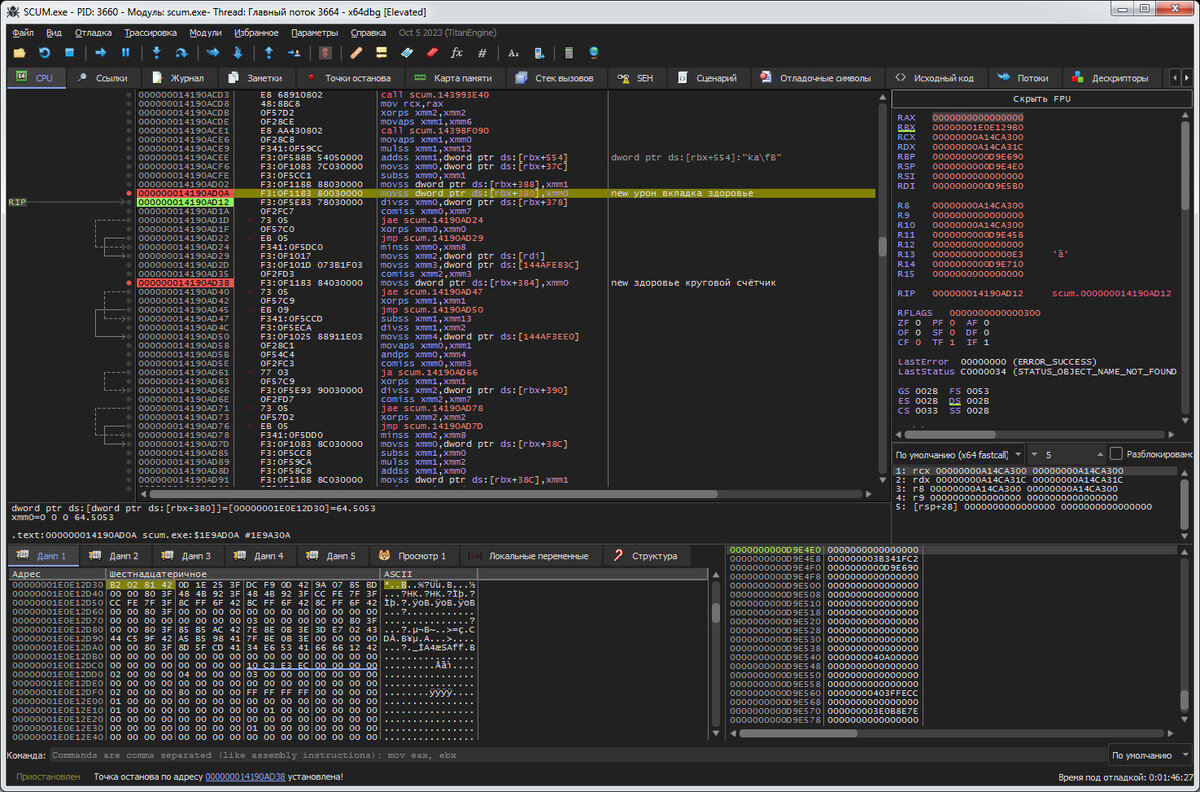Screen dimensions: 1200x792
Task: Open the x64 fastcall calling convention dropdown
Action: [959, 454]
